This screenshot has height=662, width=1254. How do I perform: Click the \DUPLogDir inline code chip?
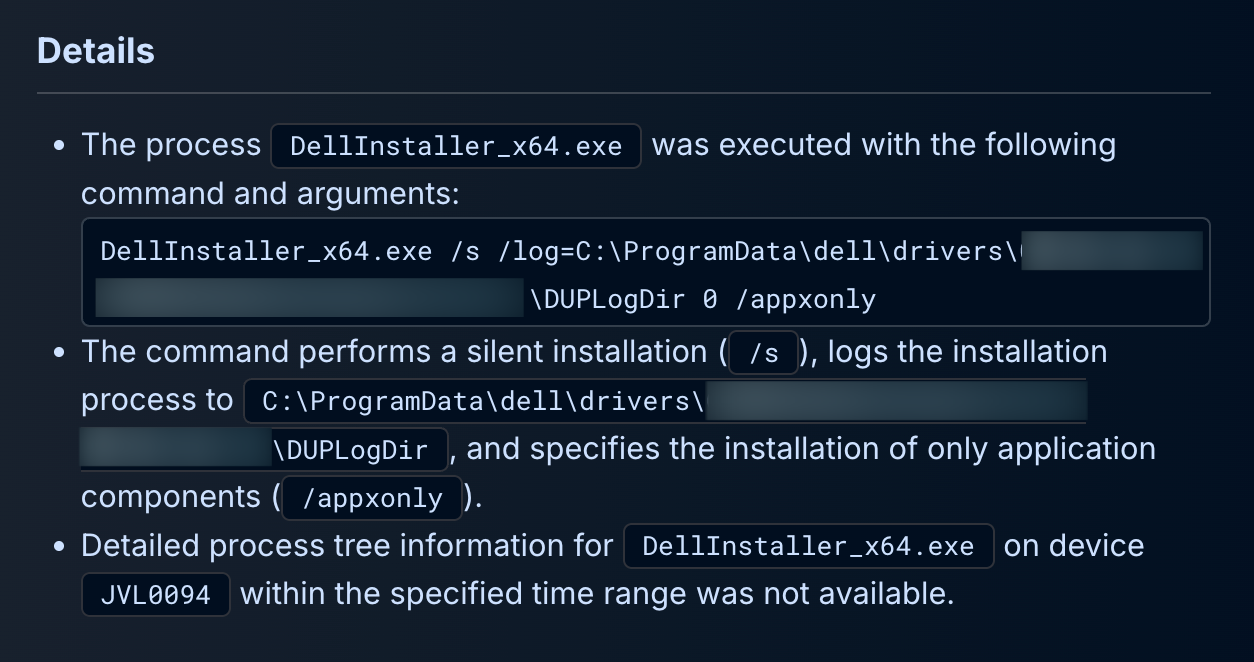(359, 450)
